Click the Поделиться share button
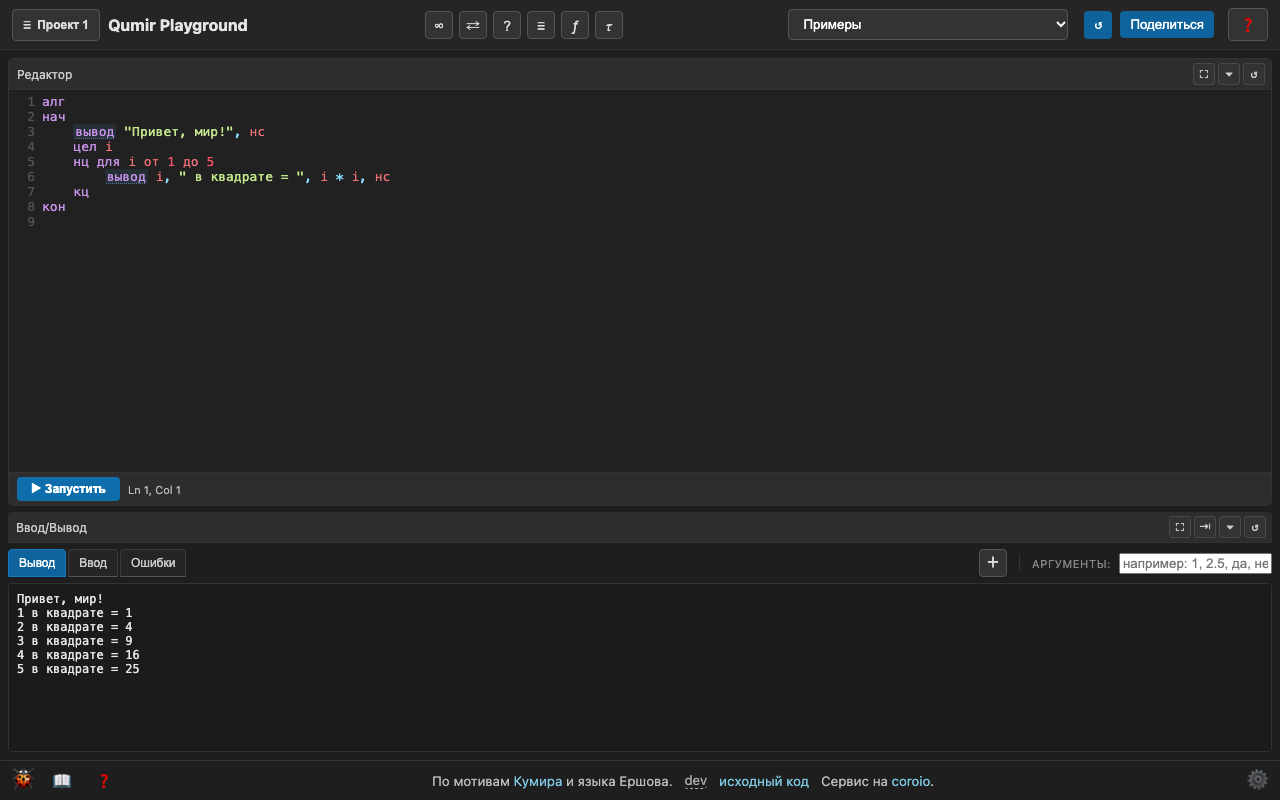The image size is (1280, 800). coord(1167,25)
